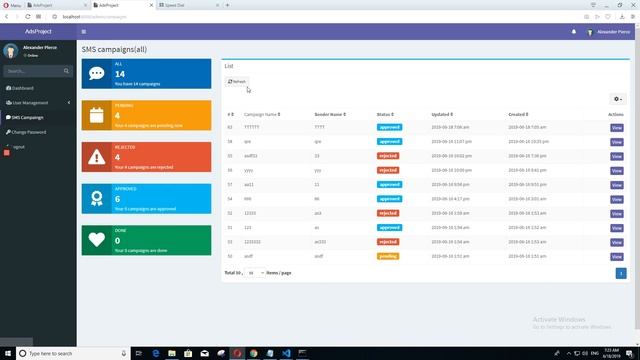
Task: Open File Explorer from the taskbar
Action: tap(172, 353)
